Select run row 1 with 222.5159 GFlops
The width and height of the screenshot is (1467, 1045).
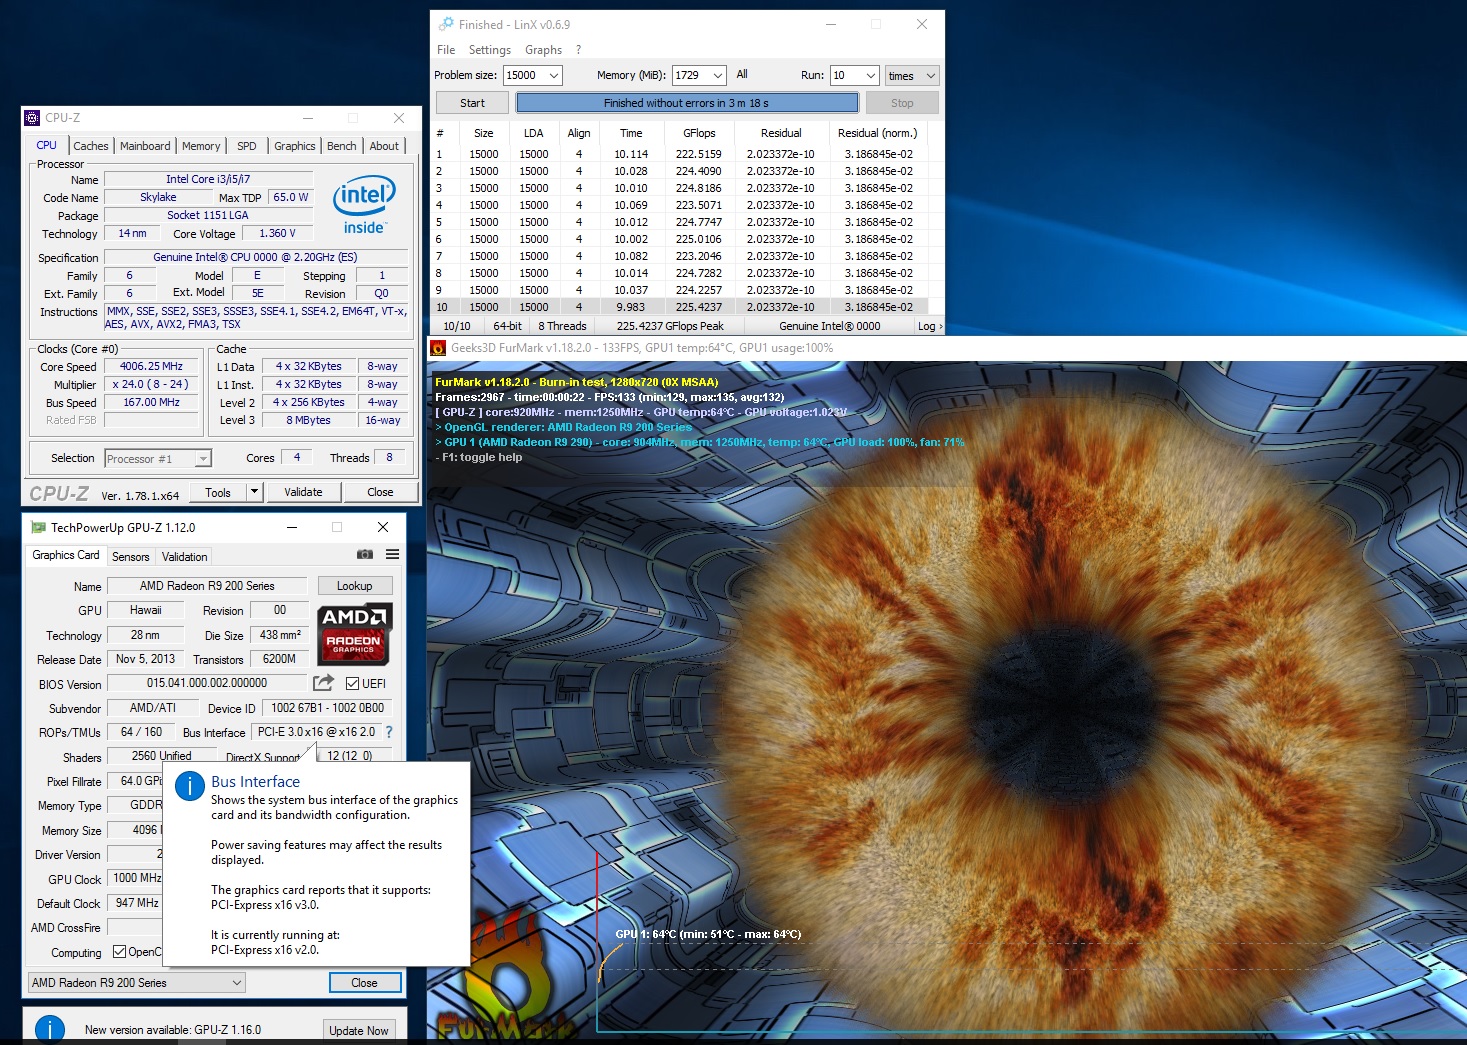coord(679,154)
